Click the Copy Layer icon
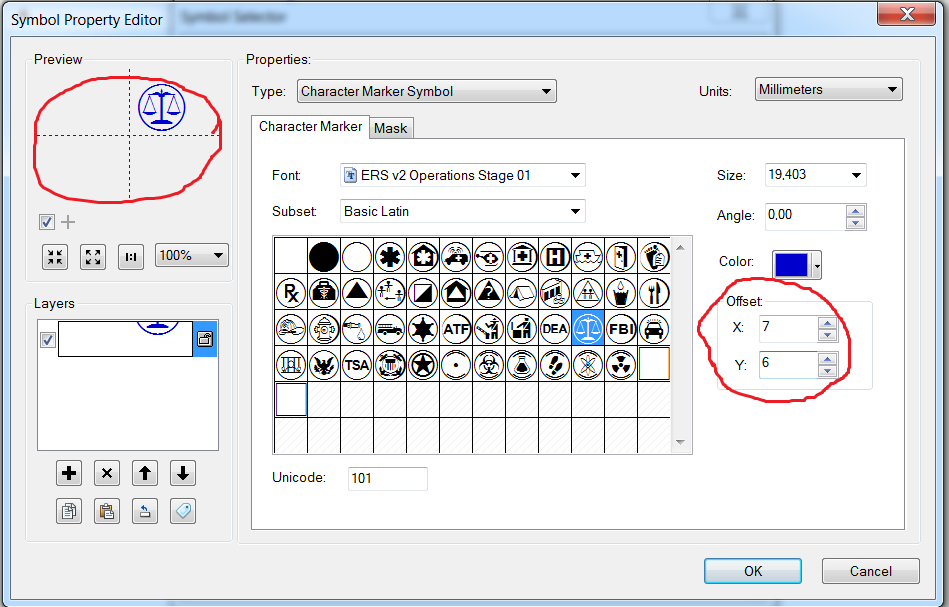 69,511
